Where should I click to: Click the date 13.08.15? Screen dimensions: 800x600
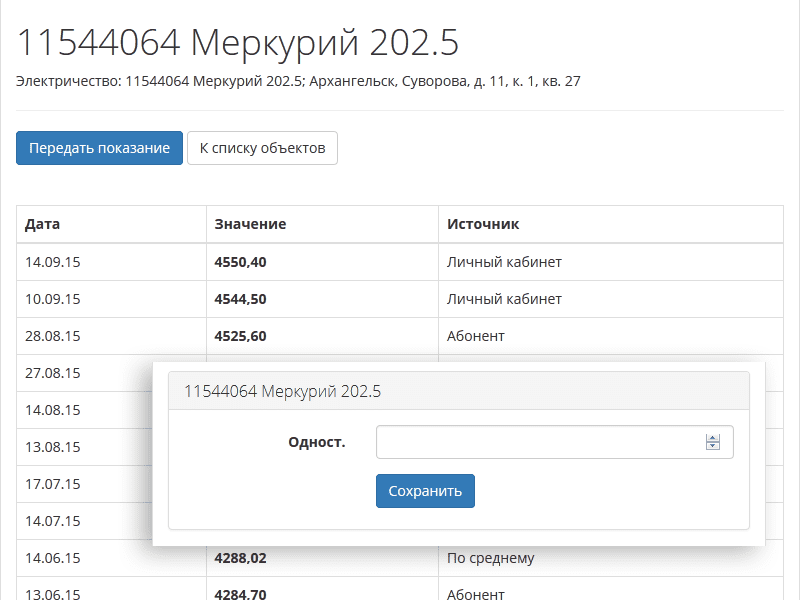[53, 447]
